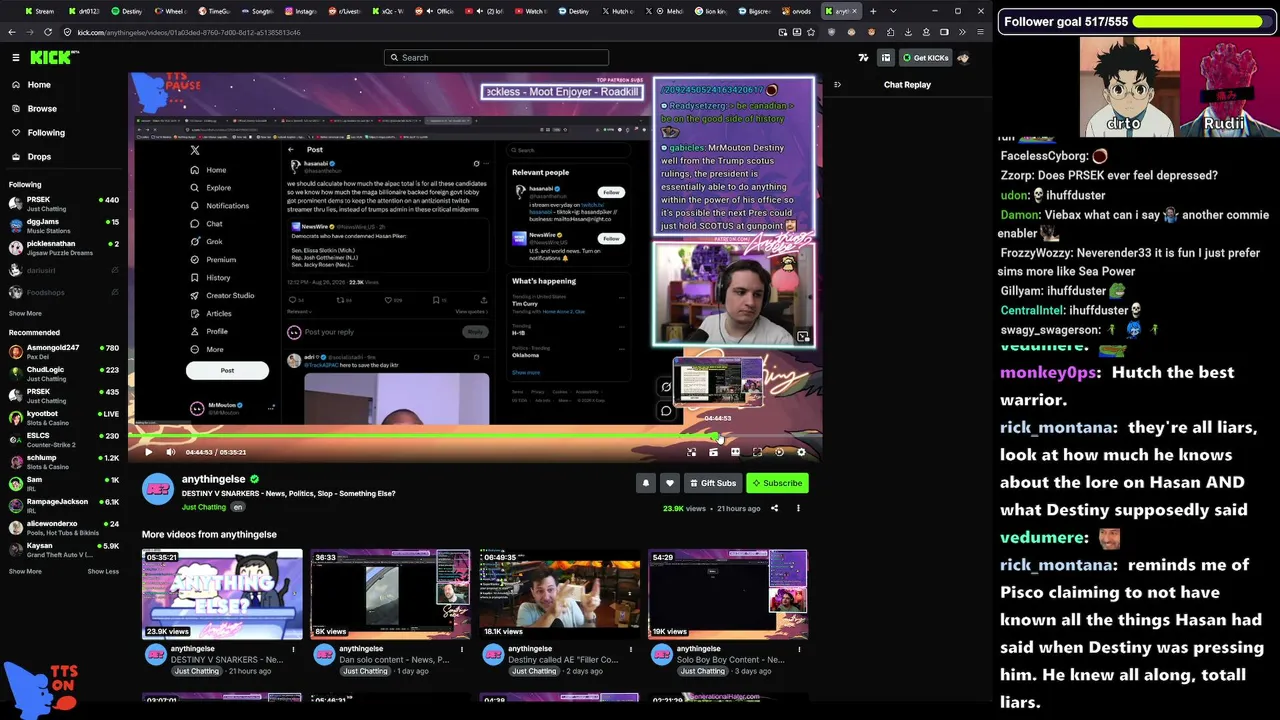Screen dimensions: 1280x720
Task: Open the playback speed control in player
Action: (x=779, y=452)
